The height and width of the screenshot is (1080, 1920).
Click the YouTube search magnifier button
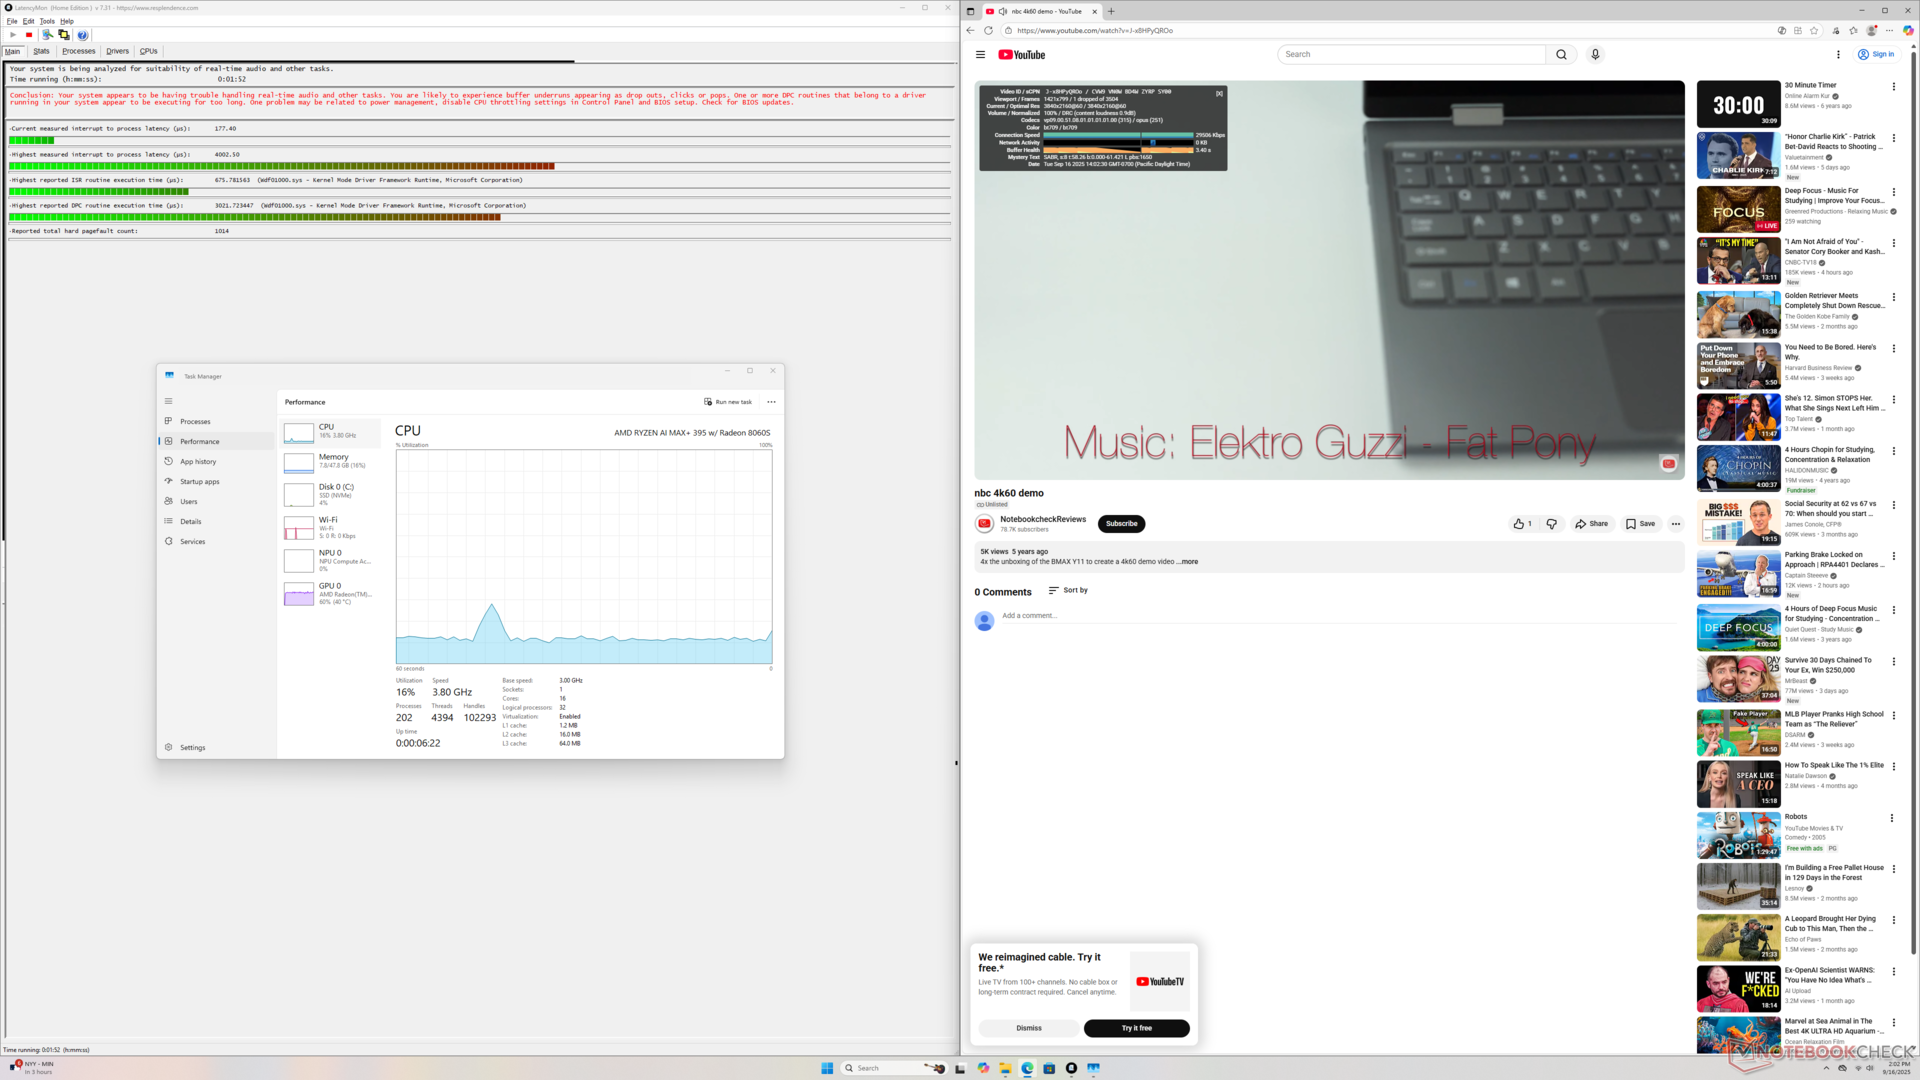(1560, 54)
